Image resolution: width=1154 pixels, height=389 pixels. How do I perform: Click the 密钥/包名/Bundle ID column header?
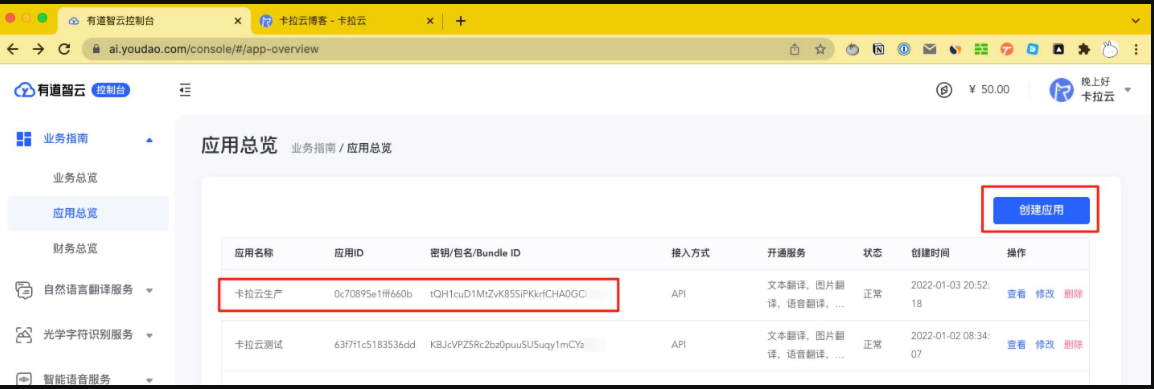475,253
